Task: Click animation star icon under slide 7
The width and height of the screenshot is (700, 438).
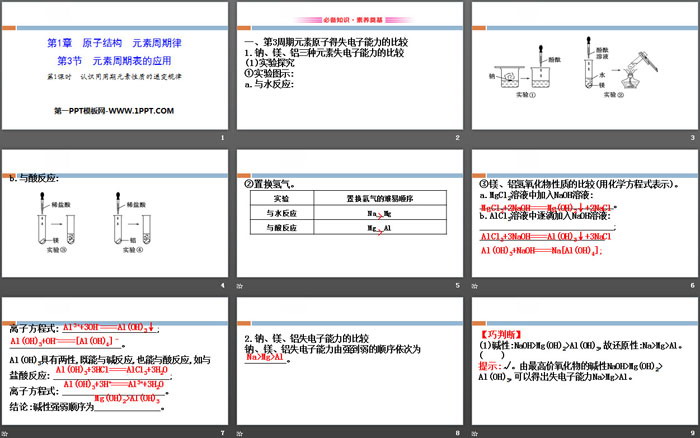Action: pos(5,434)
